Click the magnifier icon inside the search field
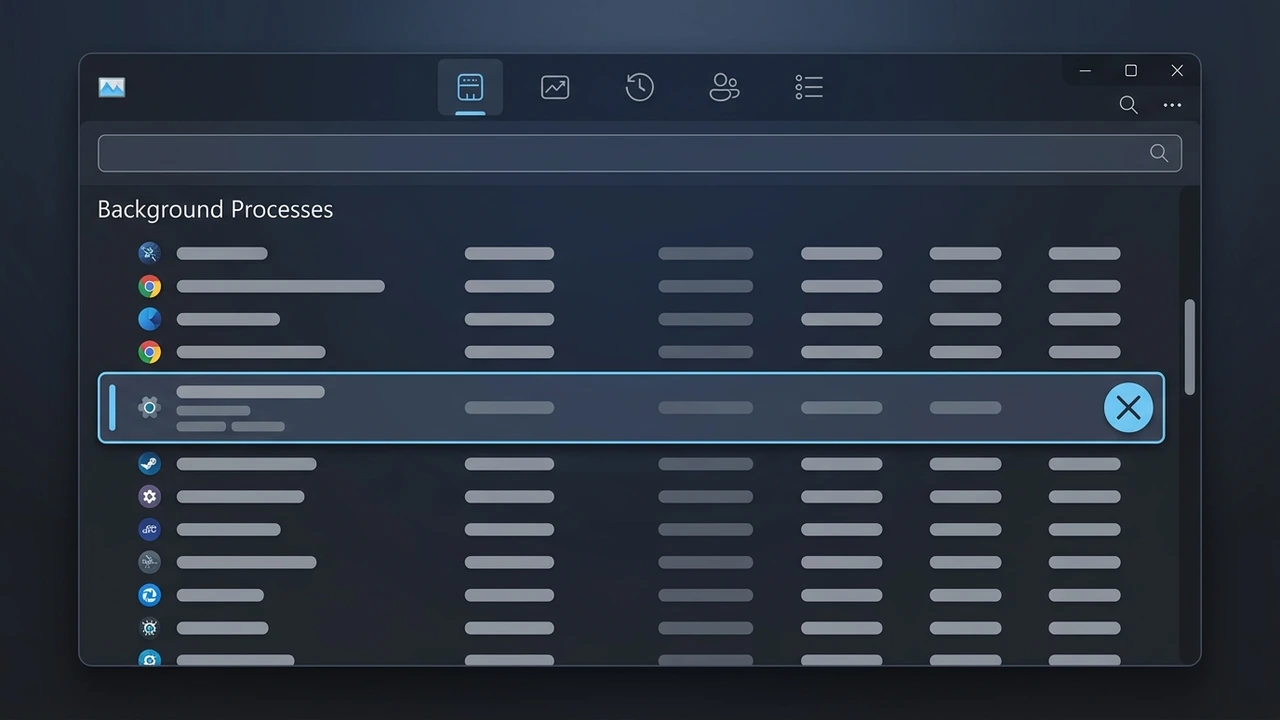The height and width of the screenshot is (720, 1280). tap(1159, 153)
